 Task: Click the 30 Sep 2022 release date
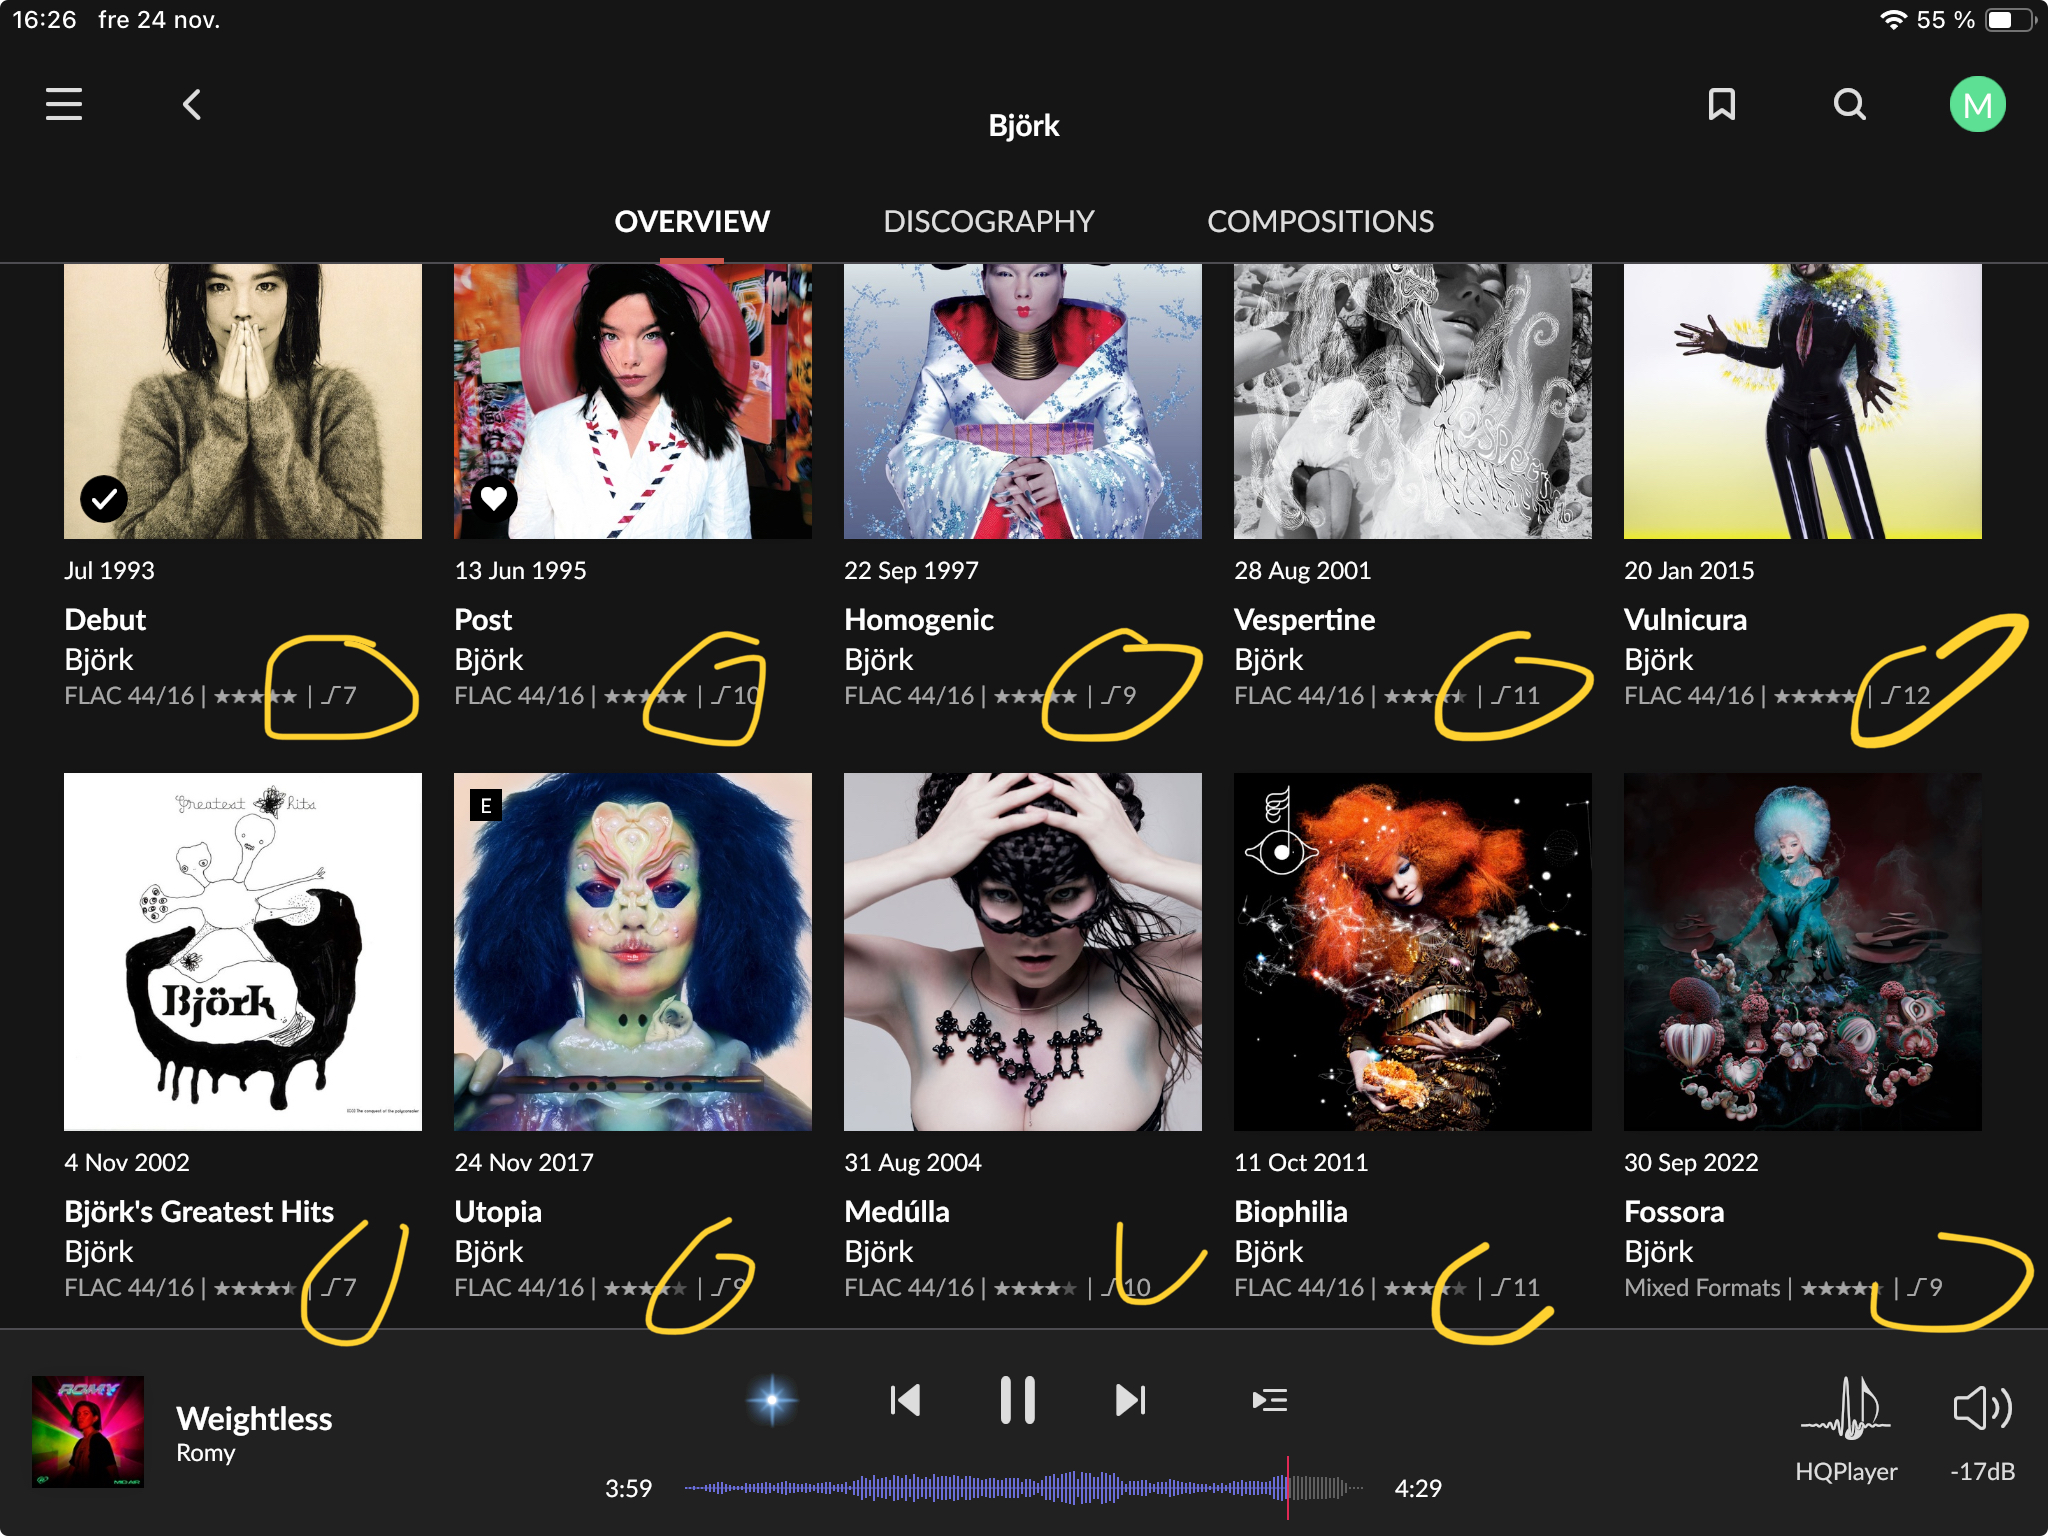[1691, 1162]
